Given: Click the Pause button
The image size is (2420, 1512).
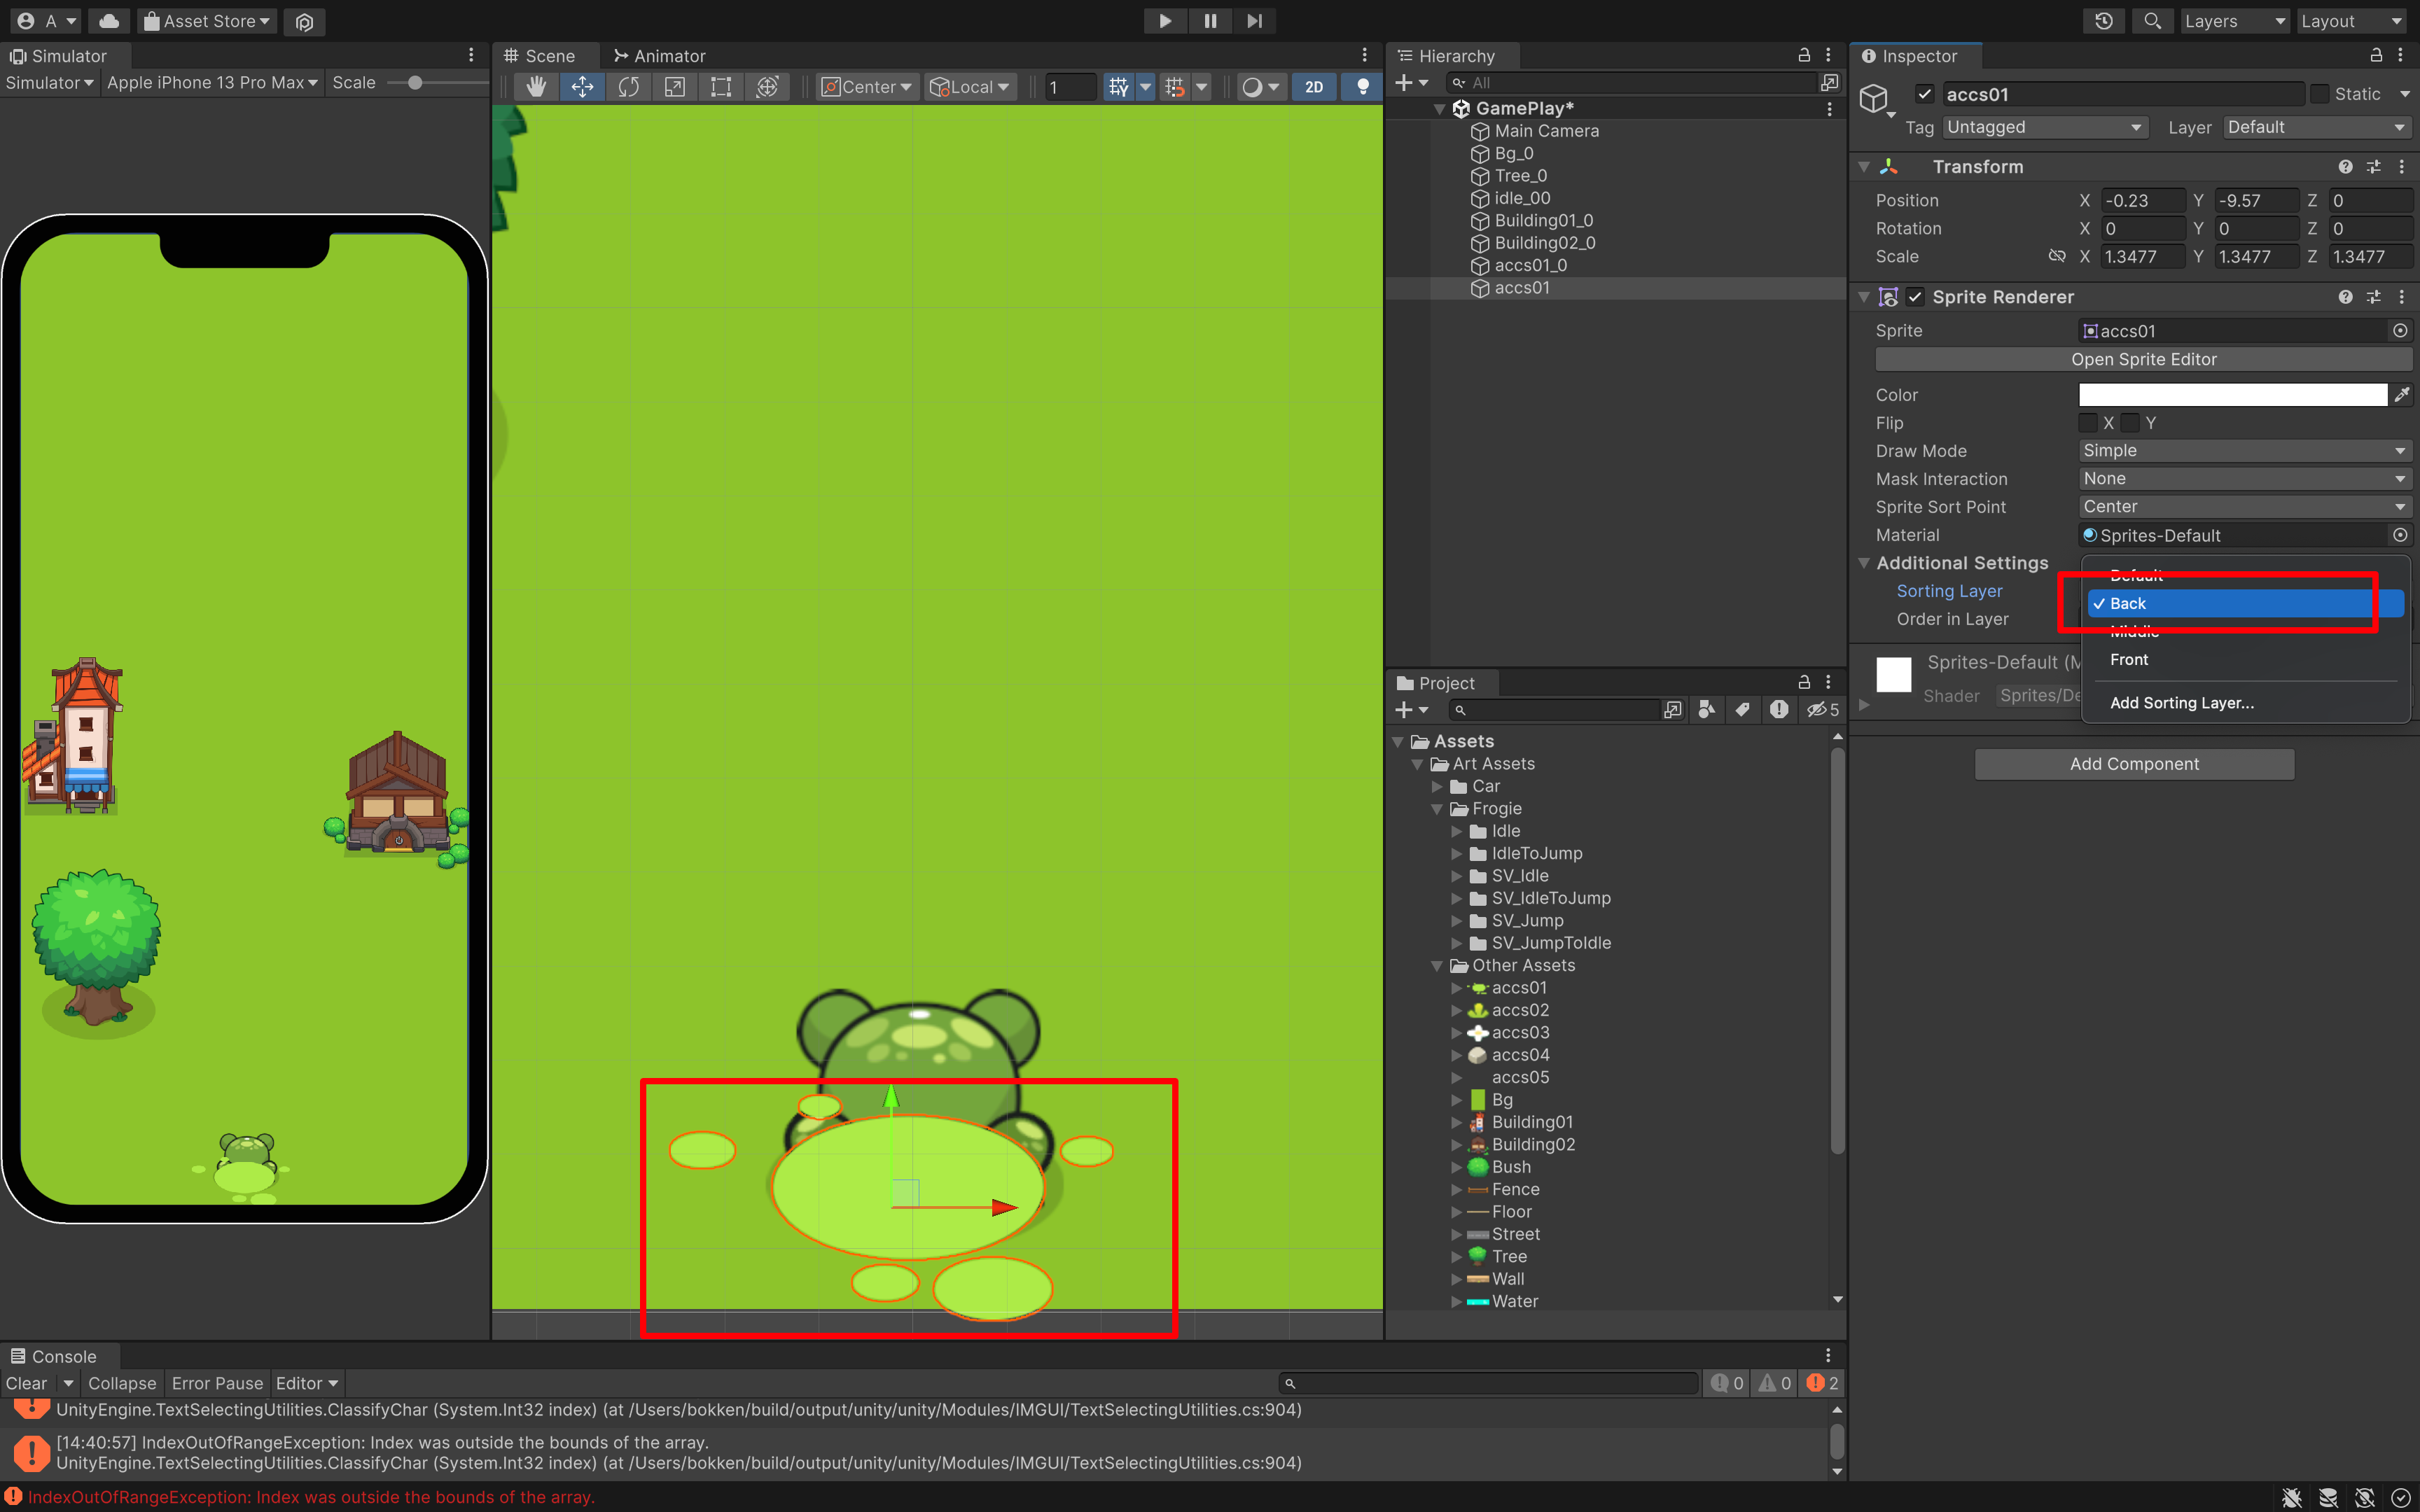Looking at the screenshot, I should point(1210,21).
